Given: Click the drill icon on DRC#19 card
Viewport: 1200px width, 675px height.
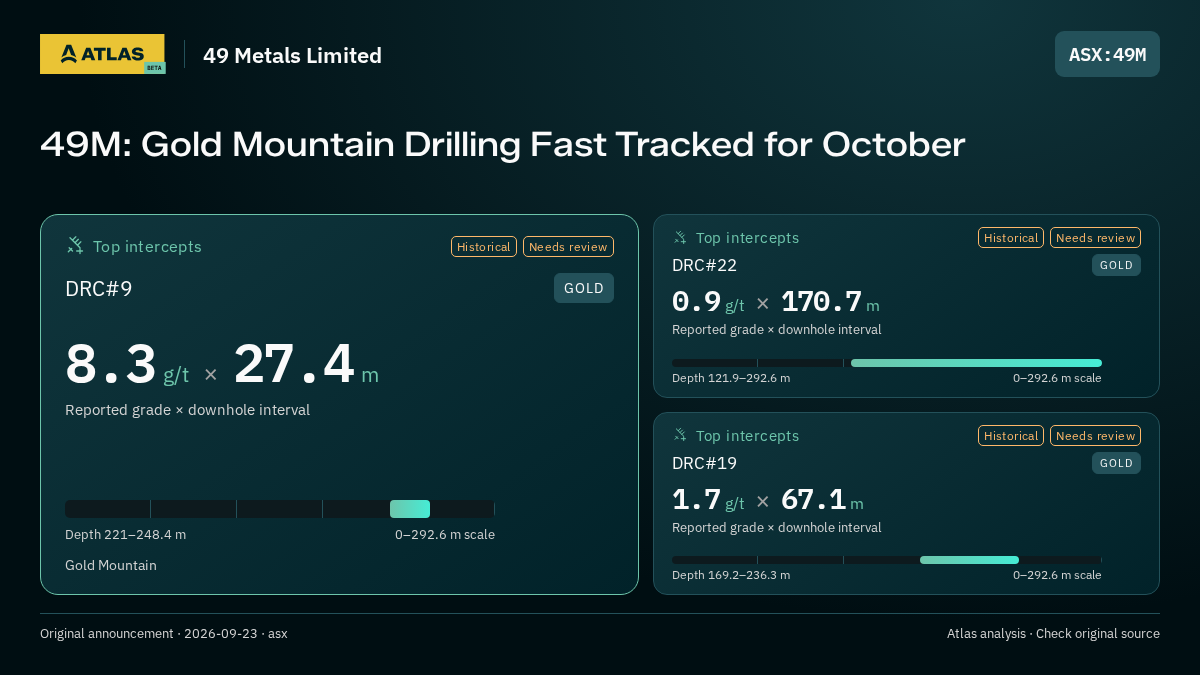Looking at the screenshot, I should click(680, 435).
